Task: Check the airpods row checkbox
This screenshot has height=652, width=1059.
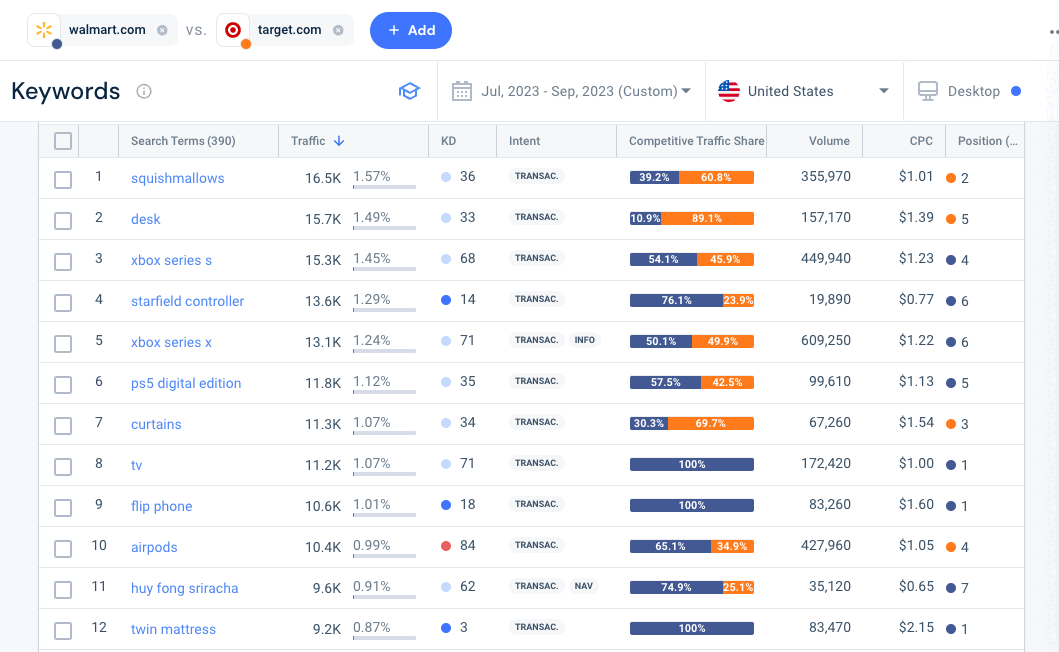Action: click(63, 548)
